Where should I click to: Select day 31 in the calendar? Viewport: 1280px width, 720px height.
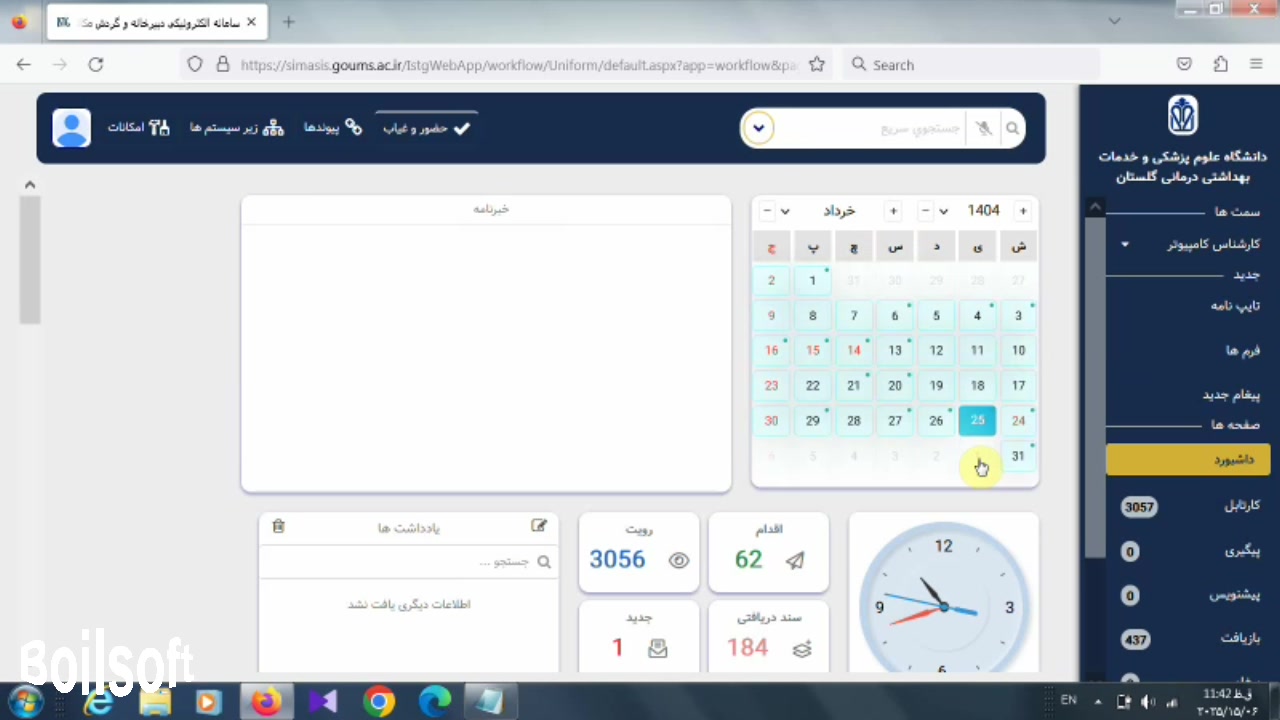1018,456
